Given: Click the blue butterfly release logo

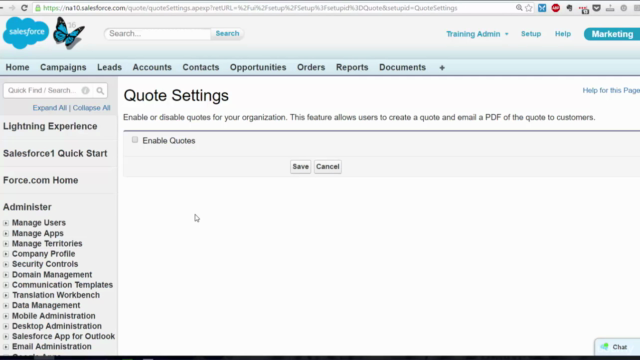Looking at the screenshot, I should click(x=69, y=33).
